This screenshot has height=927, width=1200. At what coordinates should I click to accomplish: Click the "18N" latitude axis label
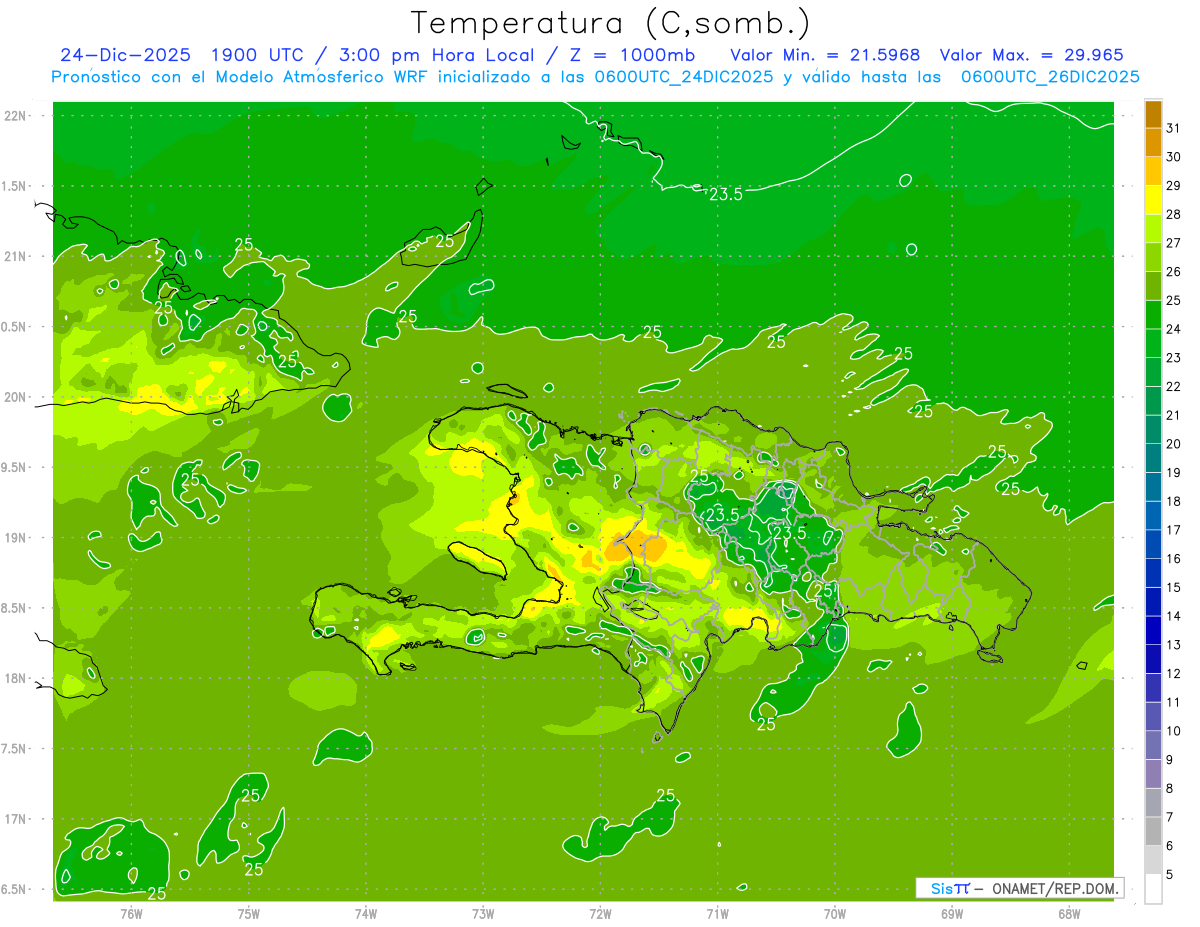pyautogui.click(x=16, y=678)
